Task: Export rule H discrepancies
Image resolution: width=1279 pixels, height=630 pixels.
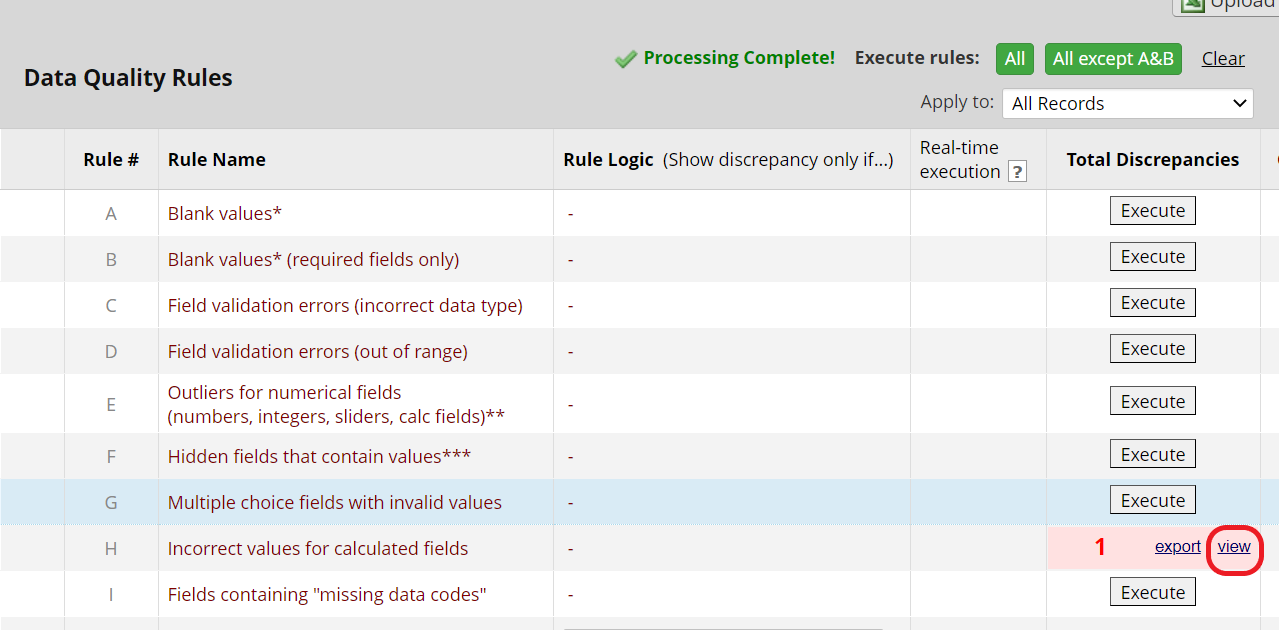Action: (x=1177, y=547)
